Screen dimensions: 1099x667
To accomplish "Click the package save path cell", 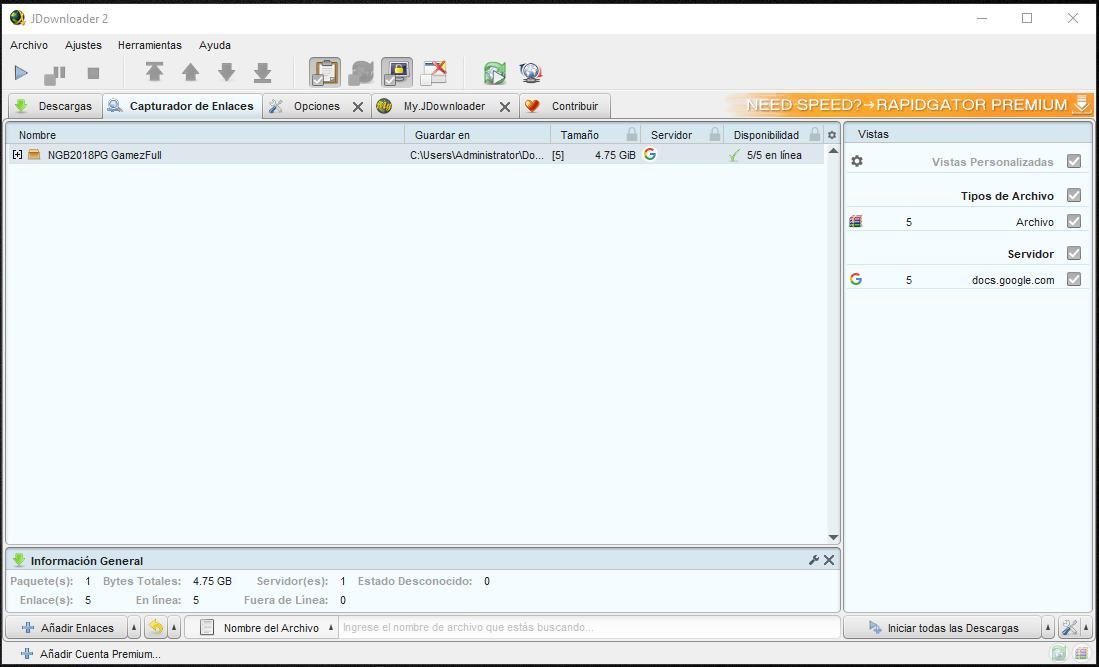I will pyautogui.click(x=477, y=155).
